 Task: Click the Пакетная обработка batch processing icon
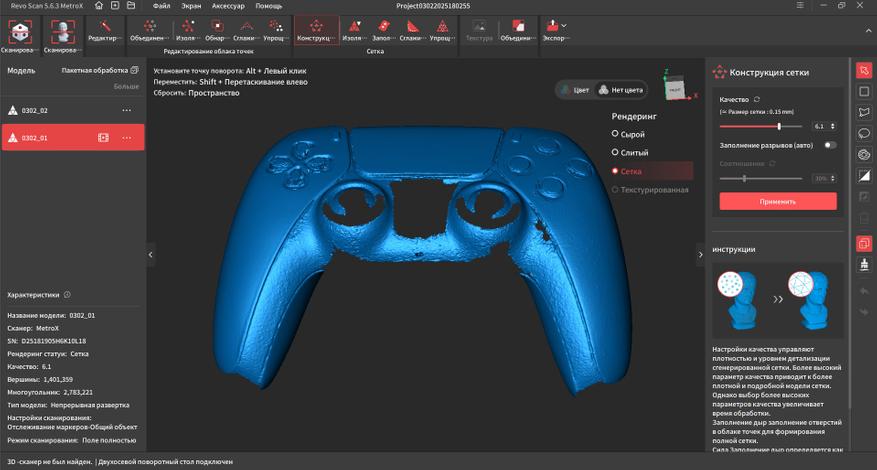coord(134,70)
